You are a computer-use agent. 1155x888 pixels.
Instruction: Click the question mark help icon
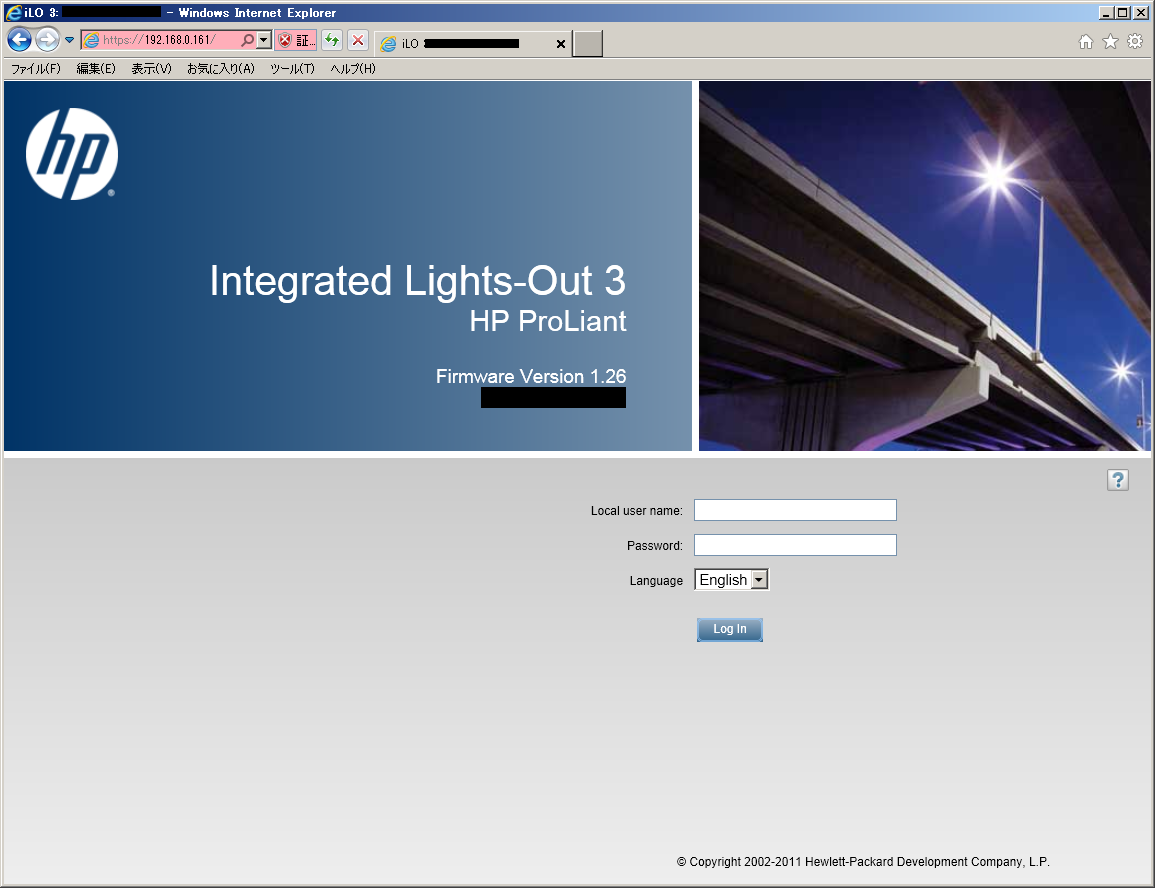tap(1117, 480)
